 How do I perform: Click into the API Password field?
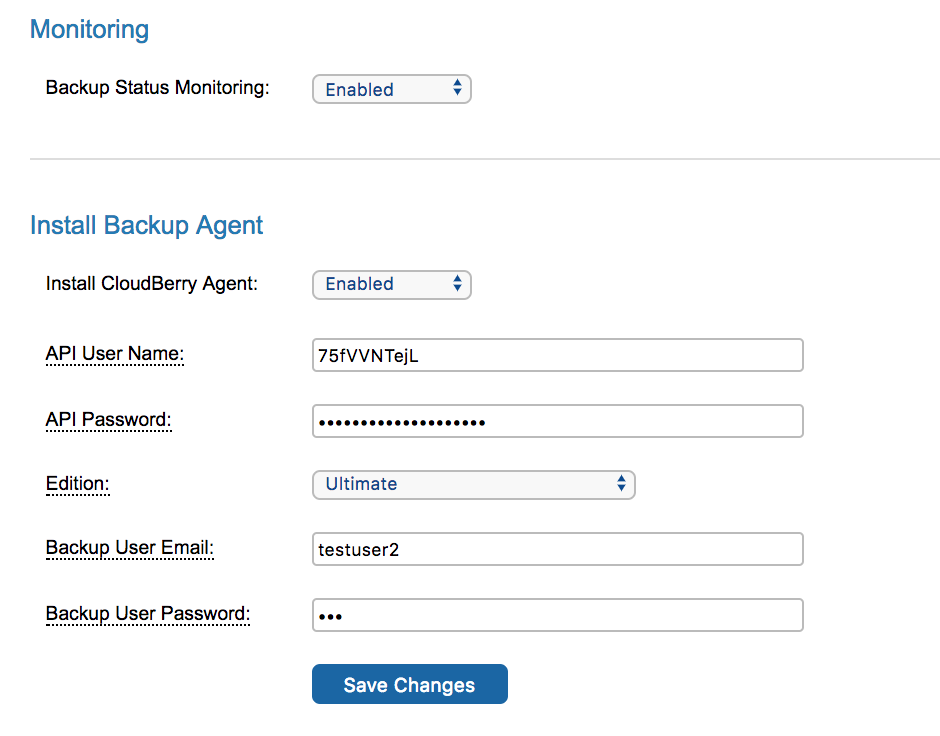(x=558, y=421)
